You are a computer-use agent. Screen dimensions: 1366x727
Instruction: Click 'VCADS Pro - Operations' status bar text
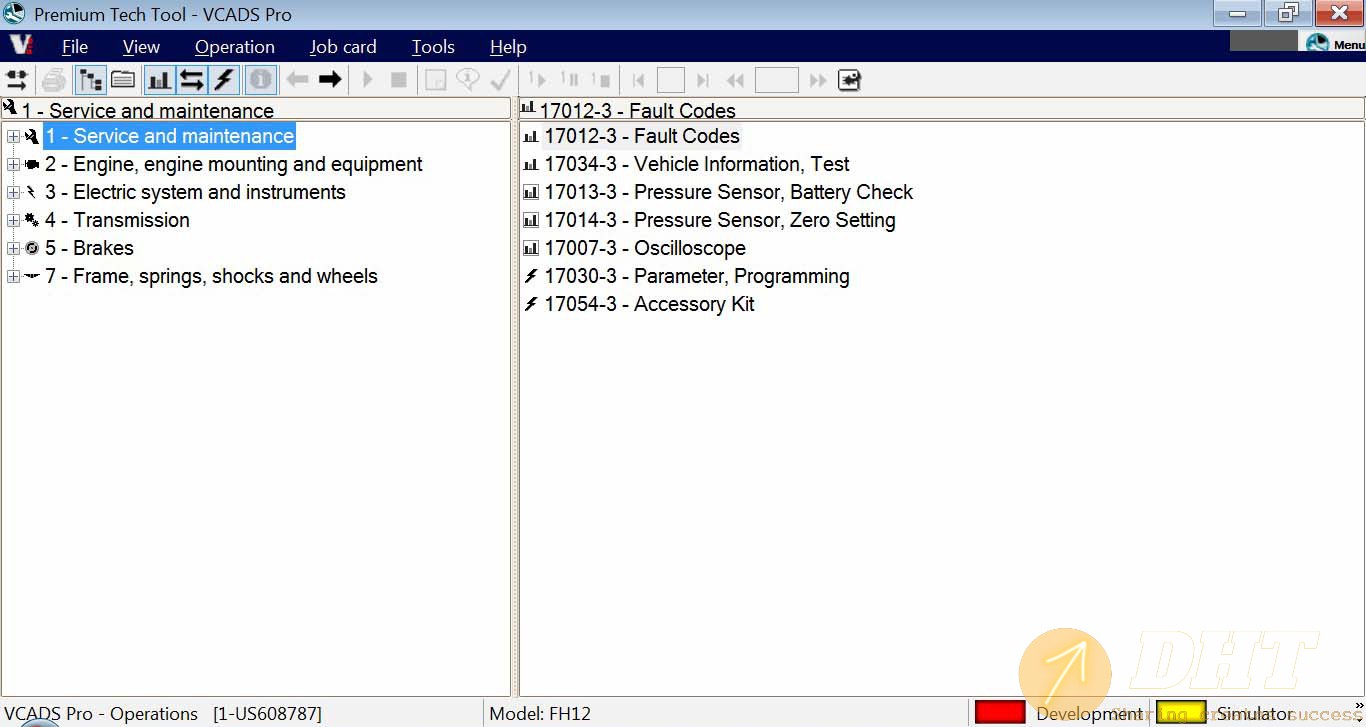coord(101,714)
